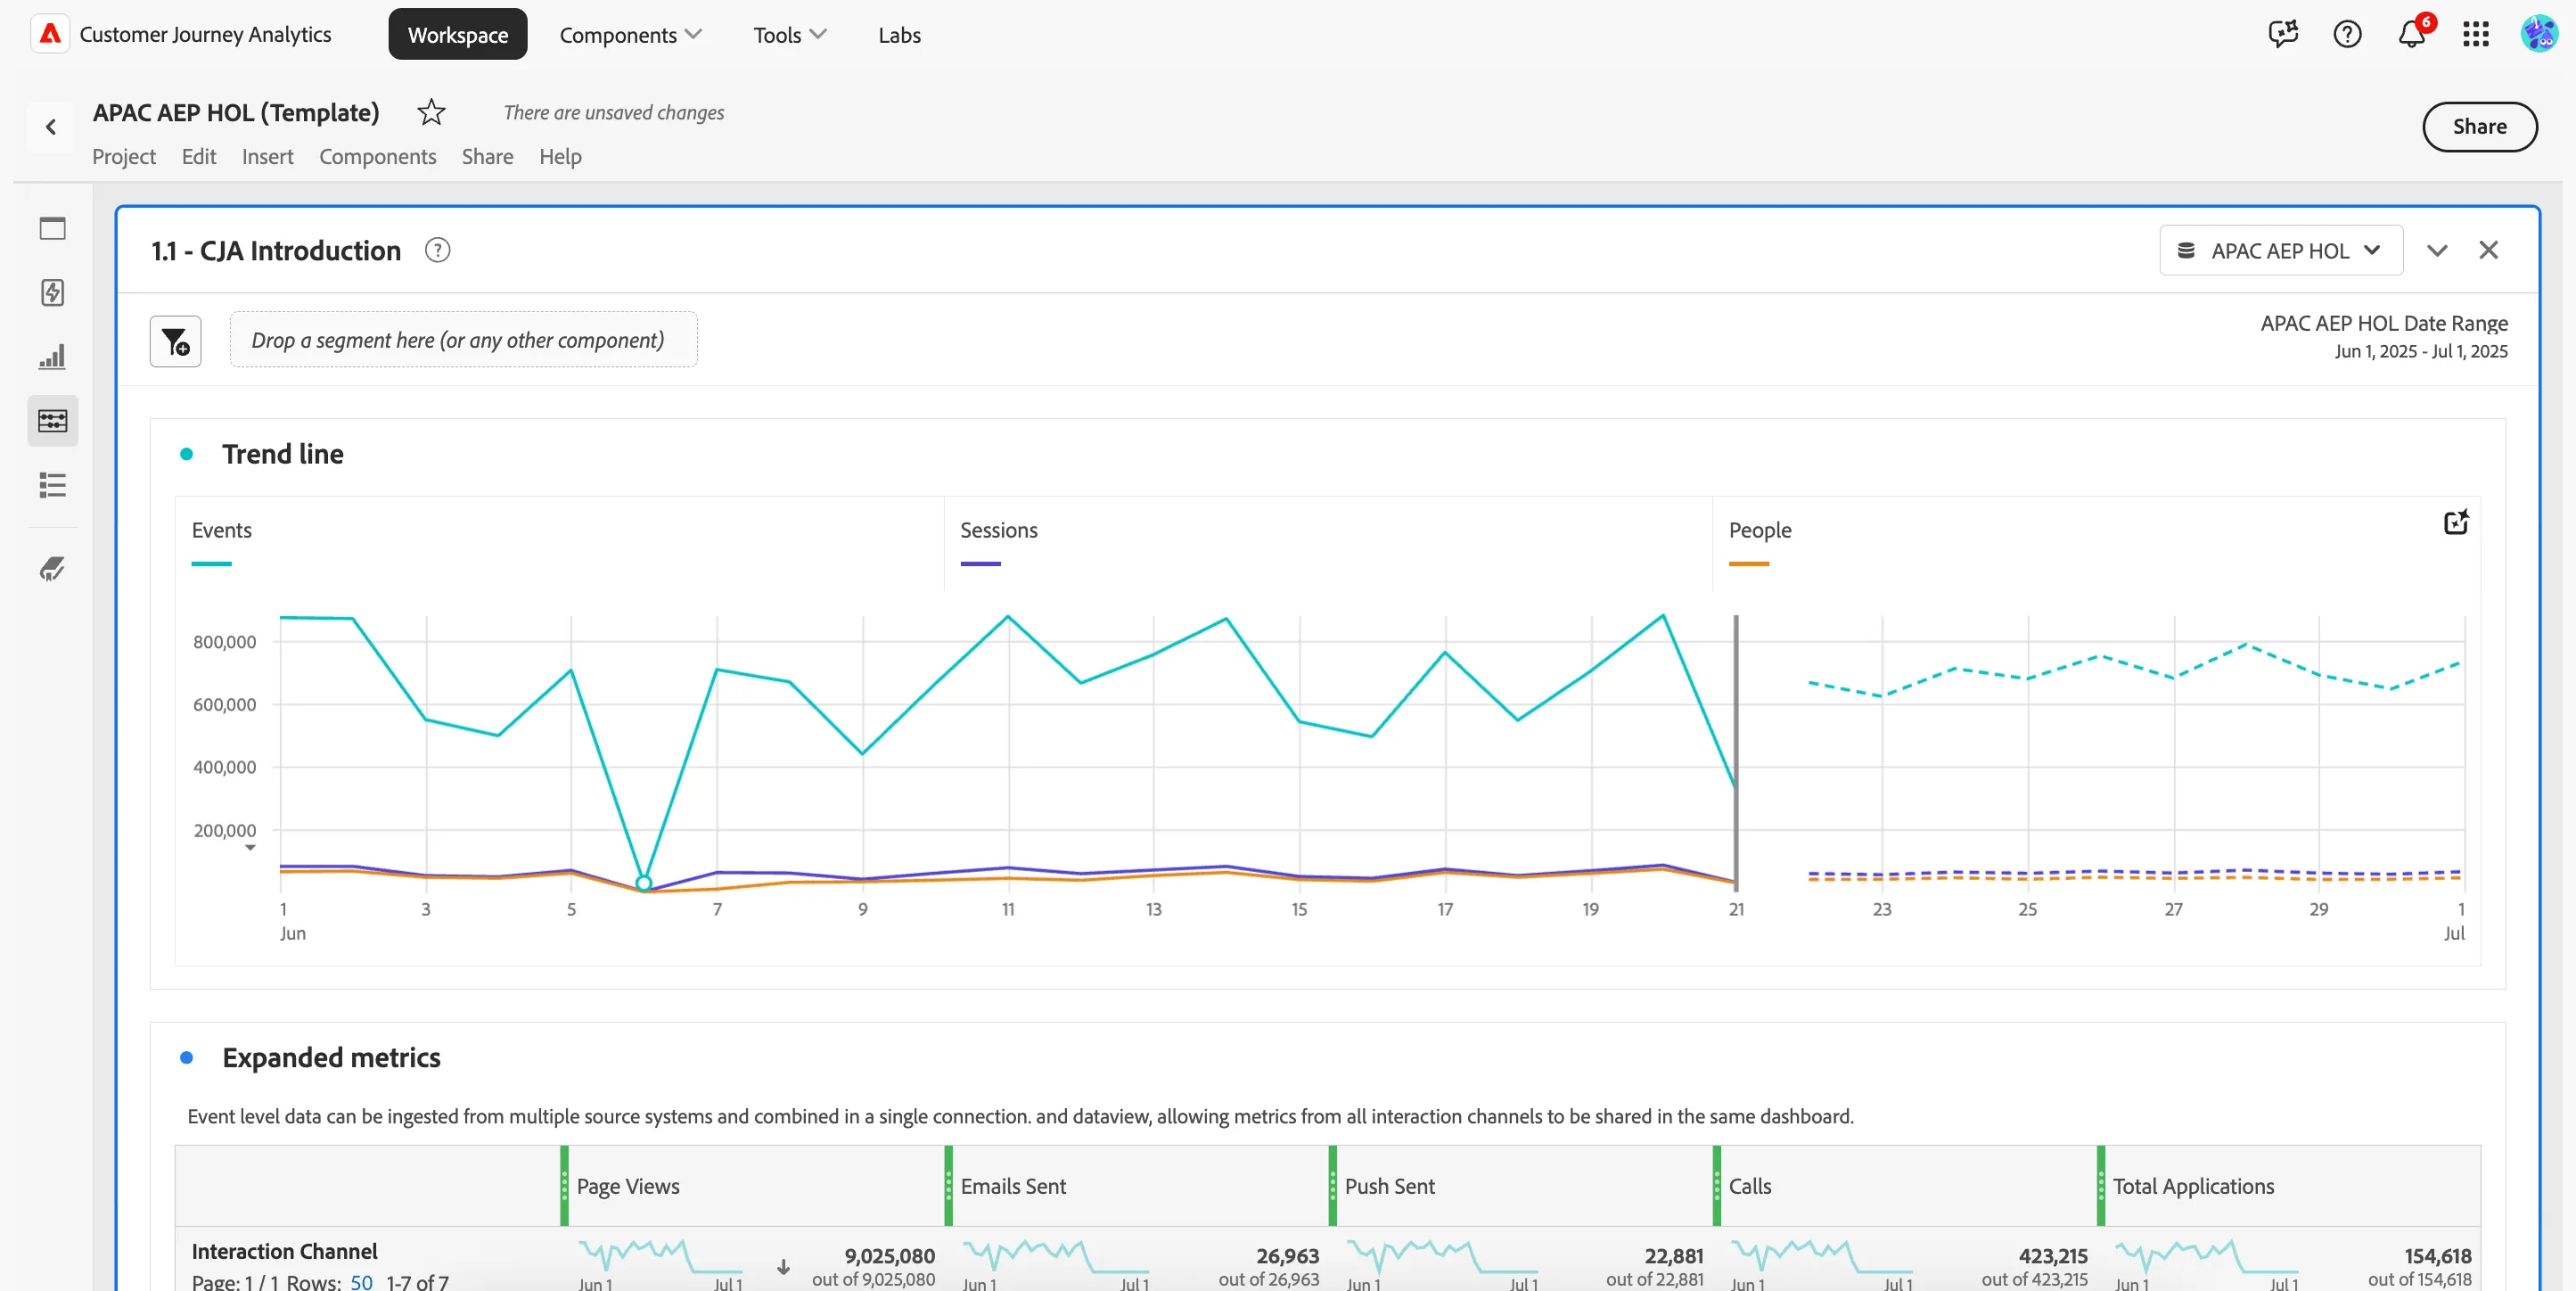Screen dimensions: 2576x1291
Task: Click the data dictionary icon in left rail
Action: coord(53,569)
